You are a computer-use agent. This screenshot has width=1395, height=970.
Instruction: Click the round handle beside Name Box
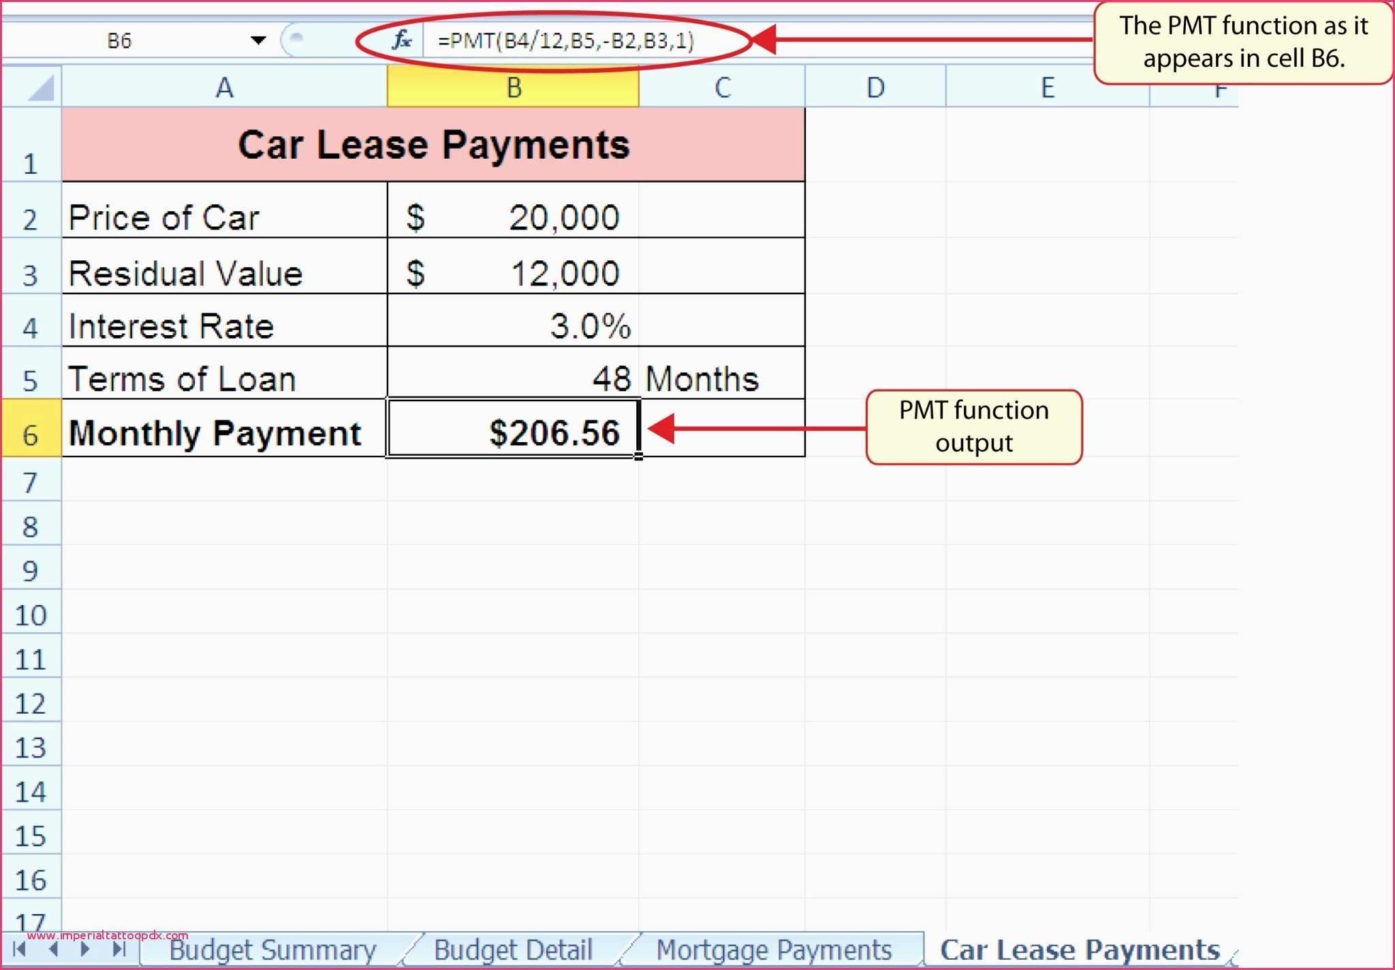(295, 40)
